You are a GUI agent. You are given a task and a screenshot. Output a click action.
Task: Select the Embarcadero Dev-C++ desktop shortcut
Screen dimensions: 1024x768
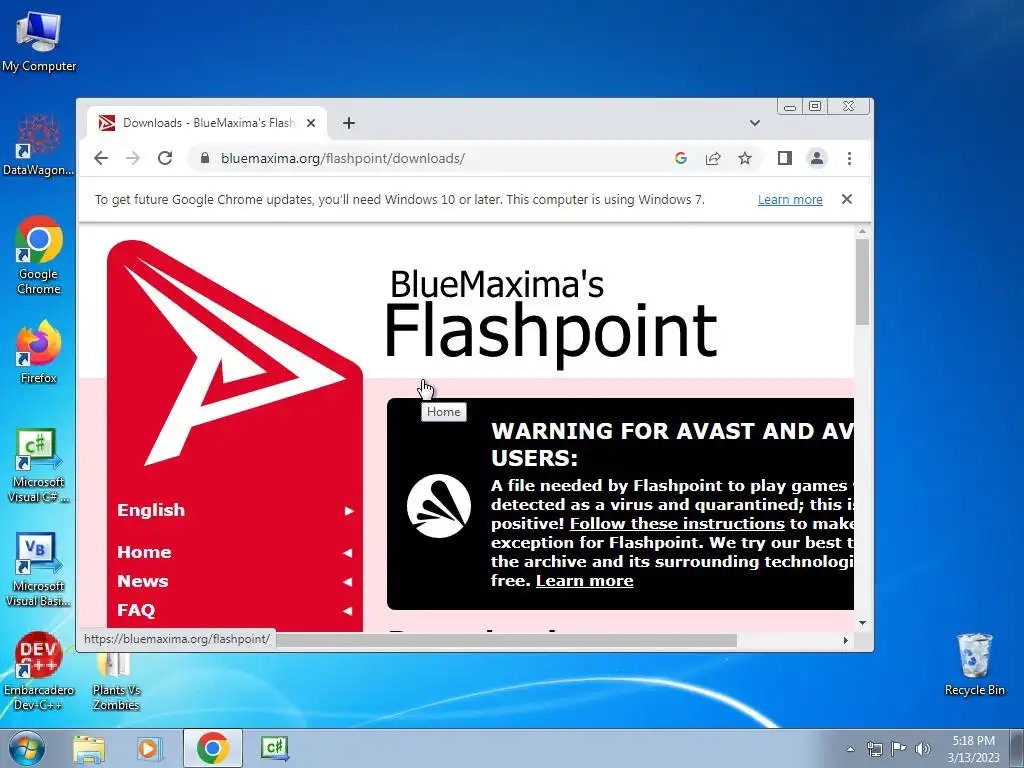39,671
